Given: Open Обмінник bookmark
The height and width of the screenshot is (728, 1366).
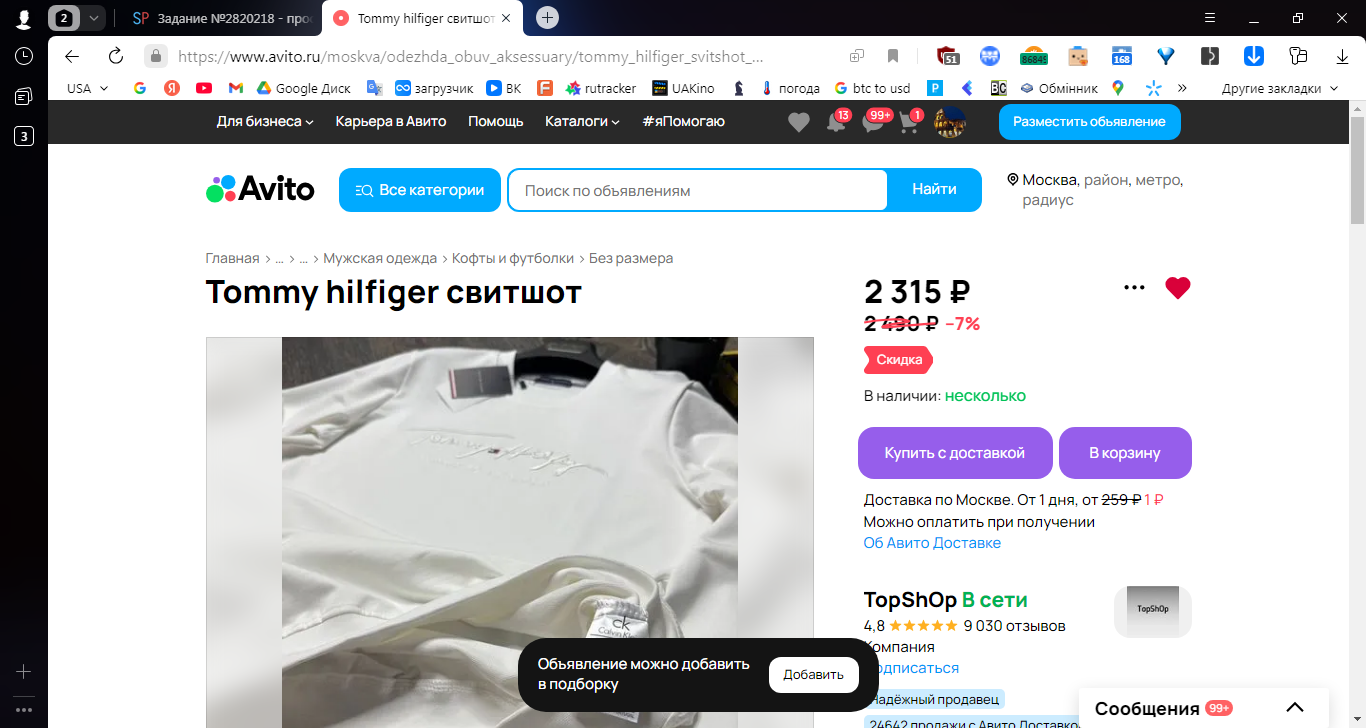Looking at the screenshot, I should coord(1059,88).
